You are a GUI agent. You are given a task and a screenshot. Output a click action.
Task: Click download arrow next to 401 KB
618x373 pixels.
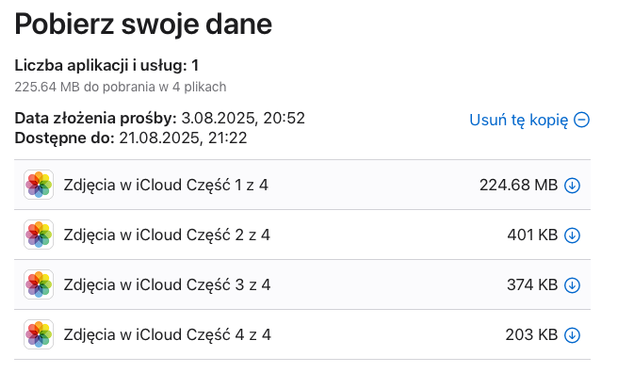point(572,235)
